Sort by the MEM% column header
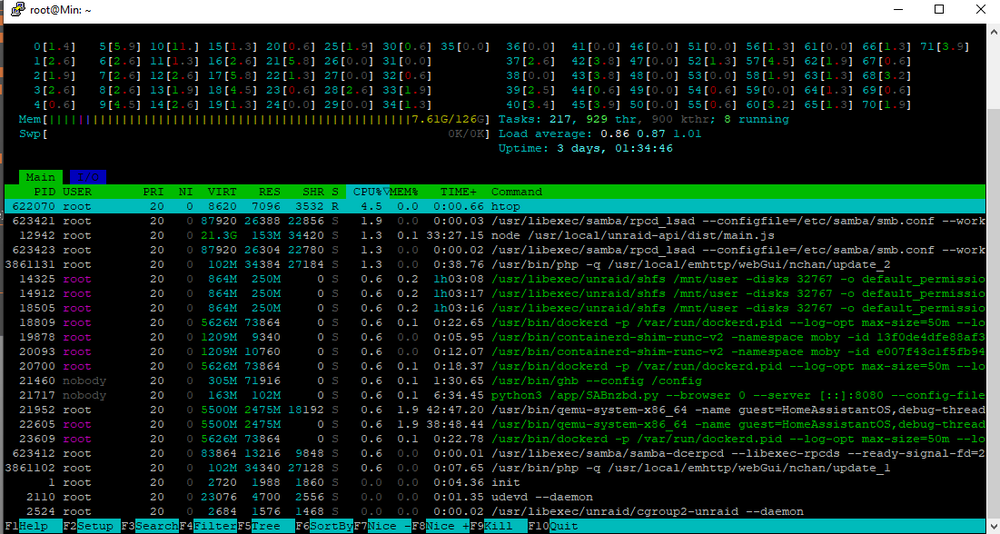The height and width of the screenshot is (534, 1000). pyautogui.click(x=404, y=191)
